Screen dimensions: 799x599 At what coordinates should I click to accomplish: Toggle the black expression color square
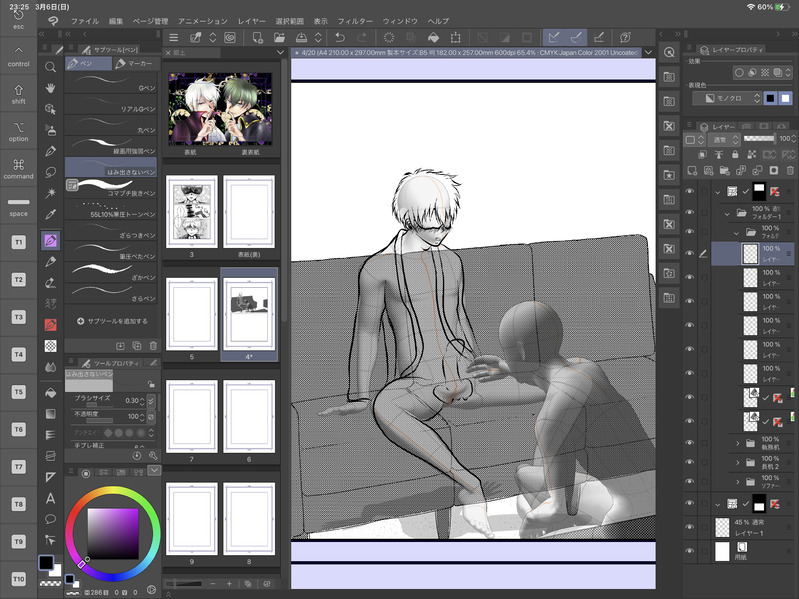tap(770, 98)
